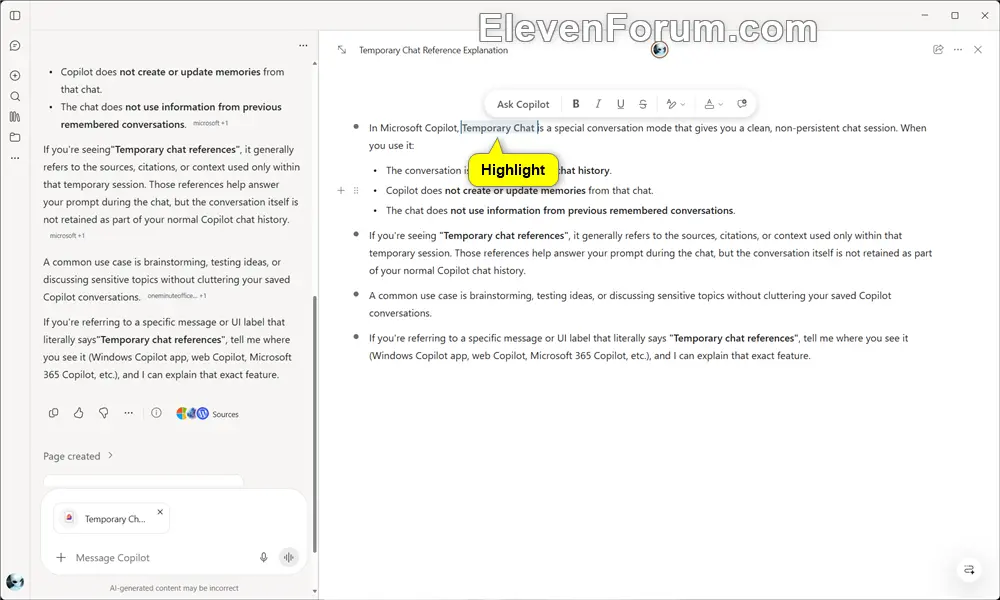This screenshot has width=1000, height=600.
Task: Click the microphone dictation icon
Action: coord(263,557)
